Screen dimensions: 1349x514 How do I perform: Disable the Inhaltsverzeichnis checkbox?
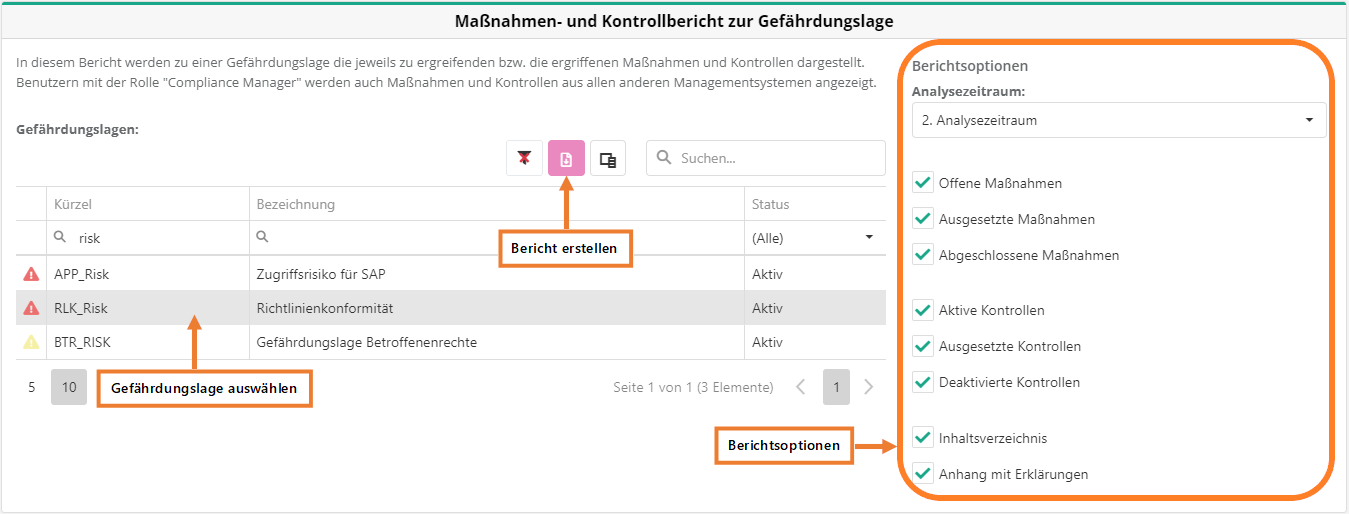923,438
